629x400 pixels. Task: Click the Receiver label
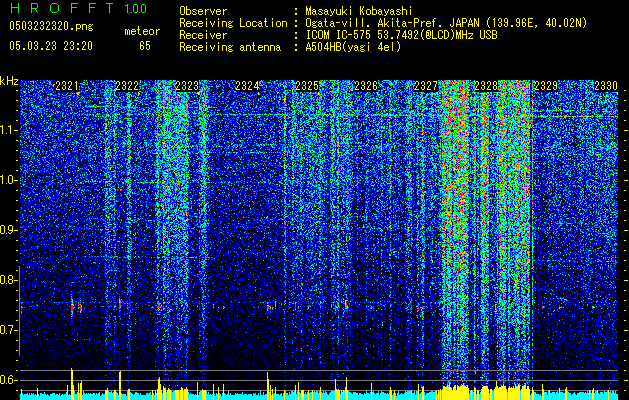coord(203,35)
